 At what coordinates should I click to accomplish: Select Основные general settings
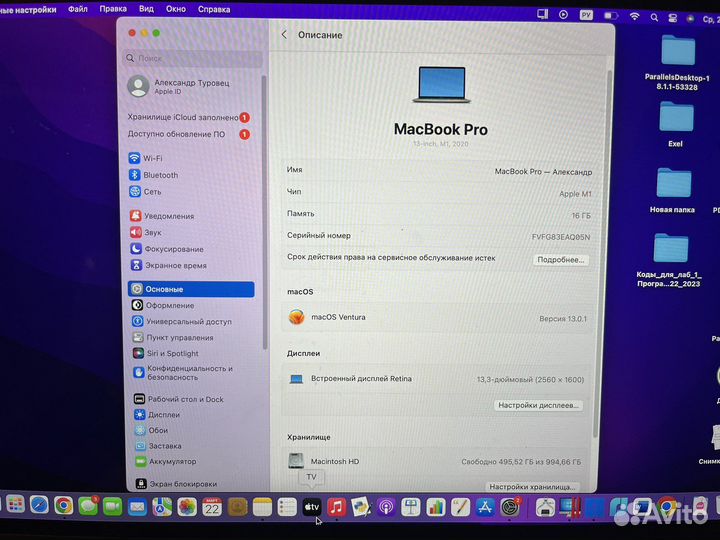(x=191, y=289)
